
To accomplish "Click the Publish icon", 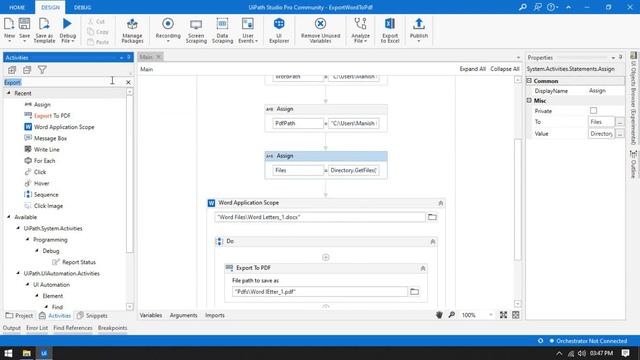I will click(419, 24).
